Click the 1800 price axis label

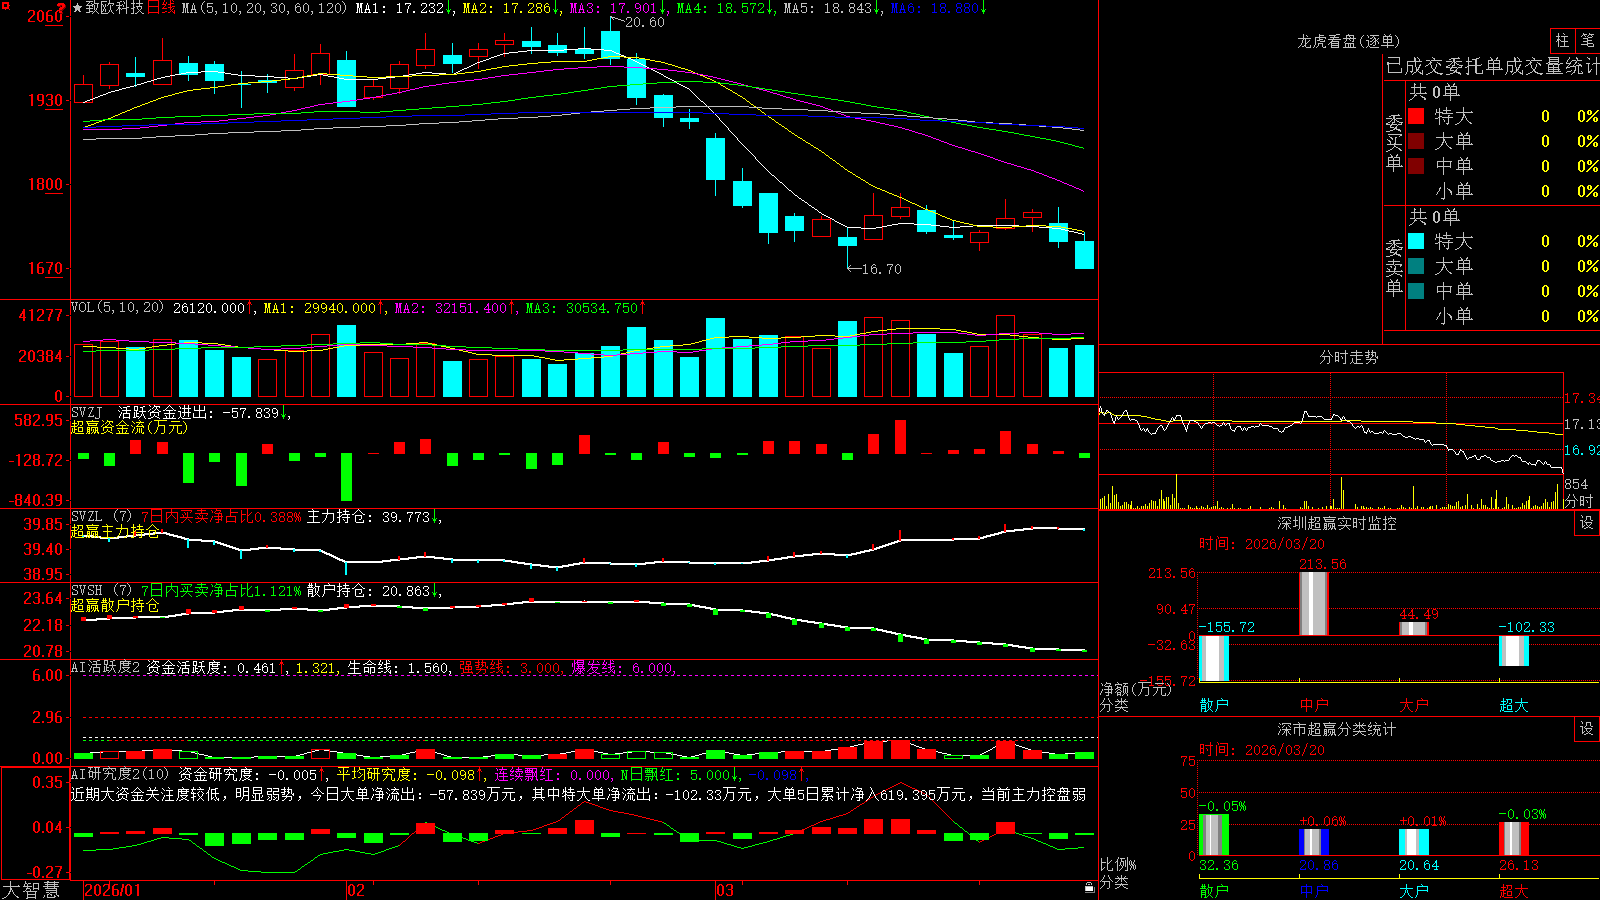tap(45, 184)
